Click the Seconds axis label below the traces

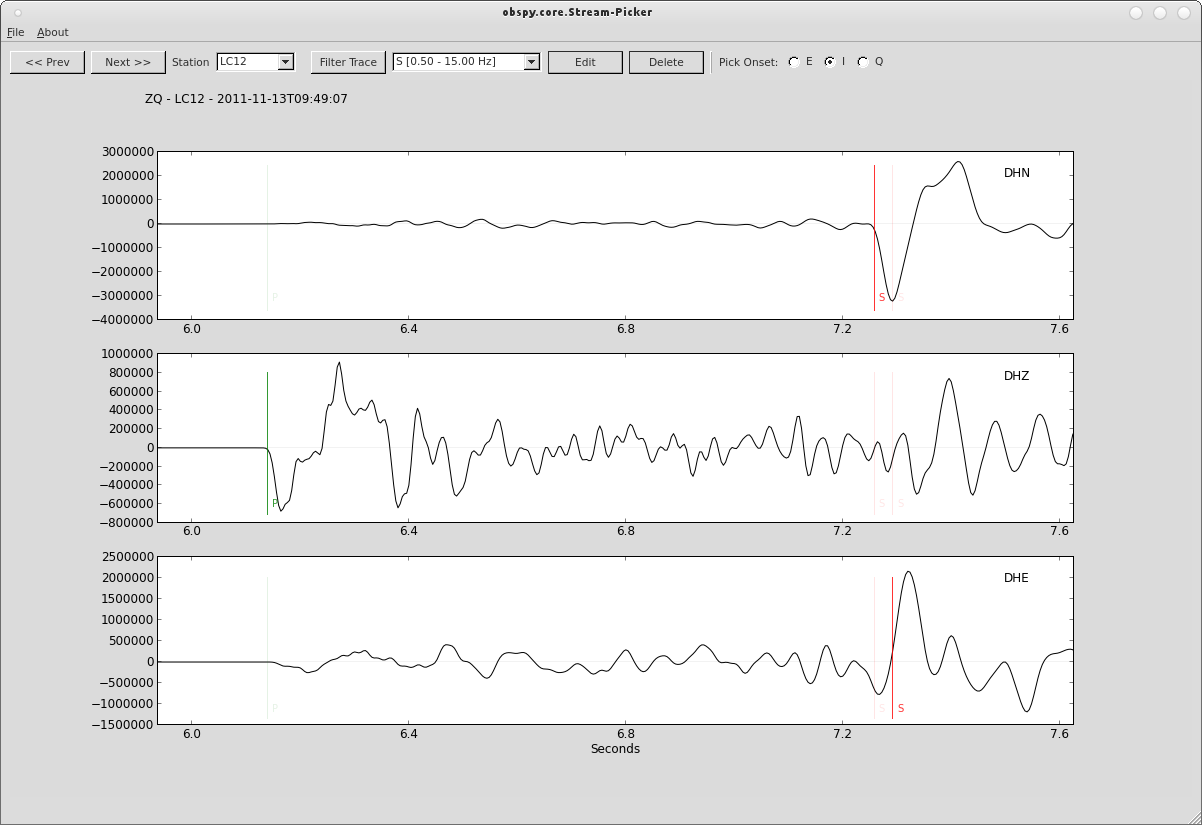614,748
